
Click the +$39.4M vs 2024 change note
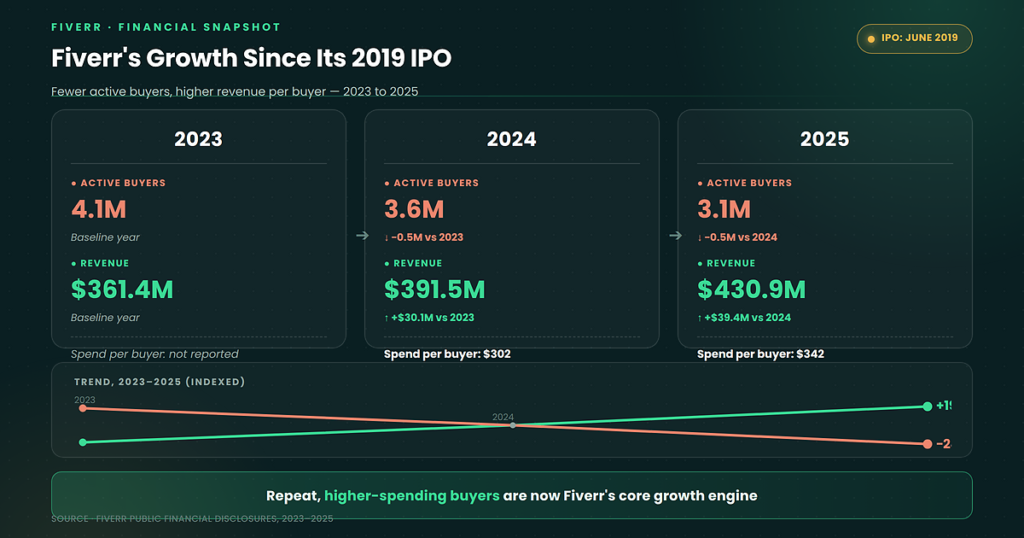744,317
